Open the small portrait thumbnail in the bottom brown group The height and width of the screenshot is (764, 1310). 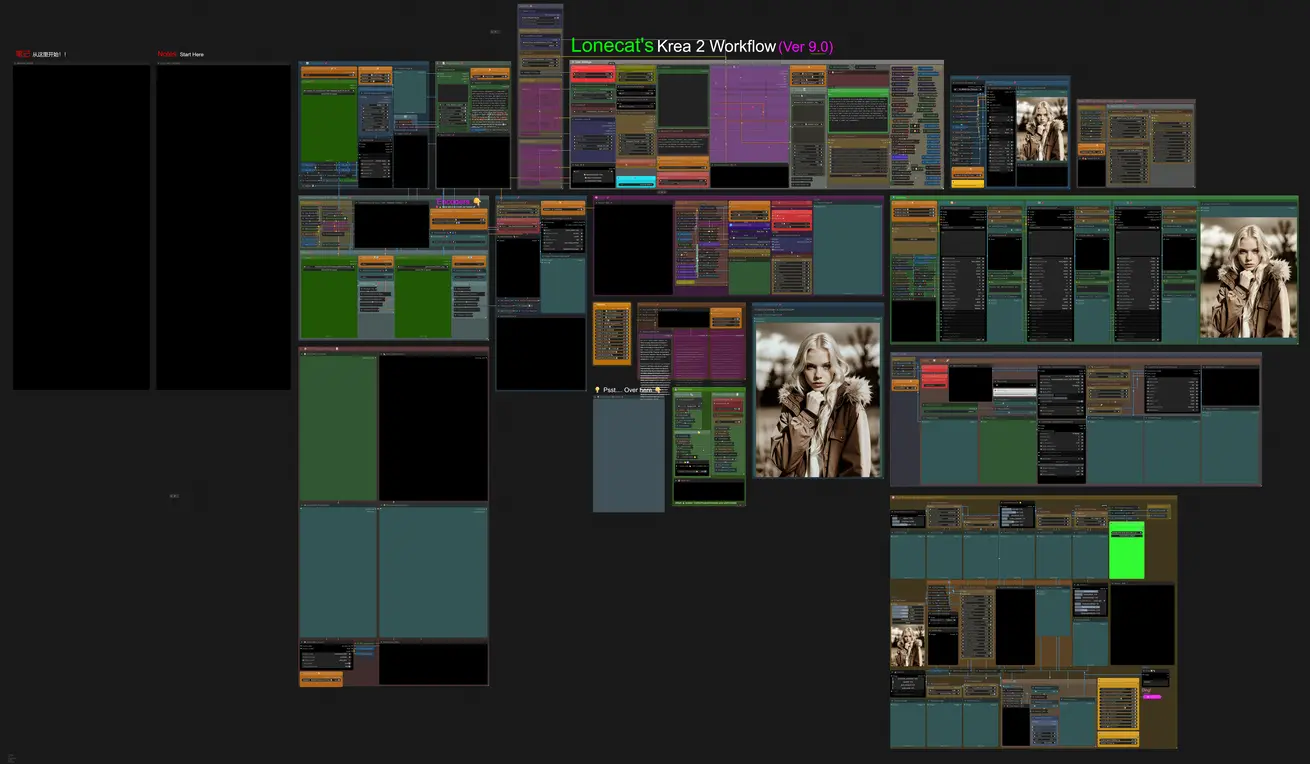coord(907,646)
